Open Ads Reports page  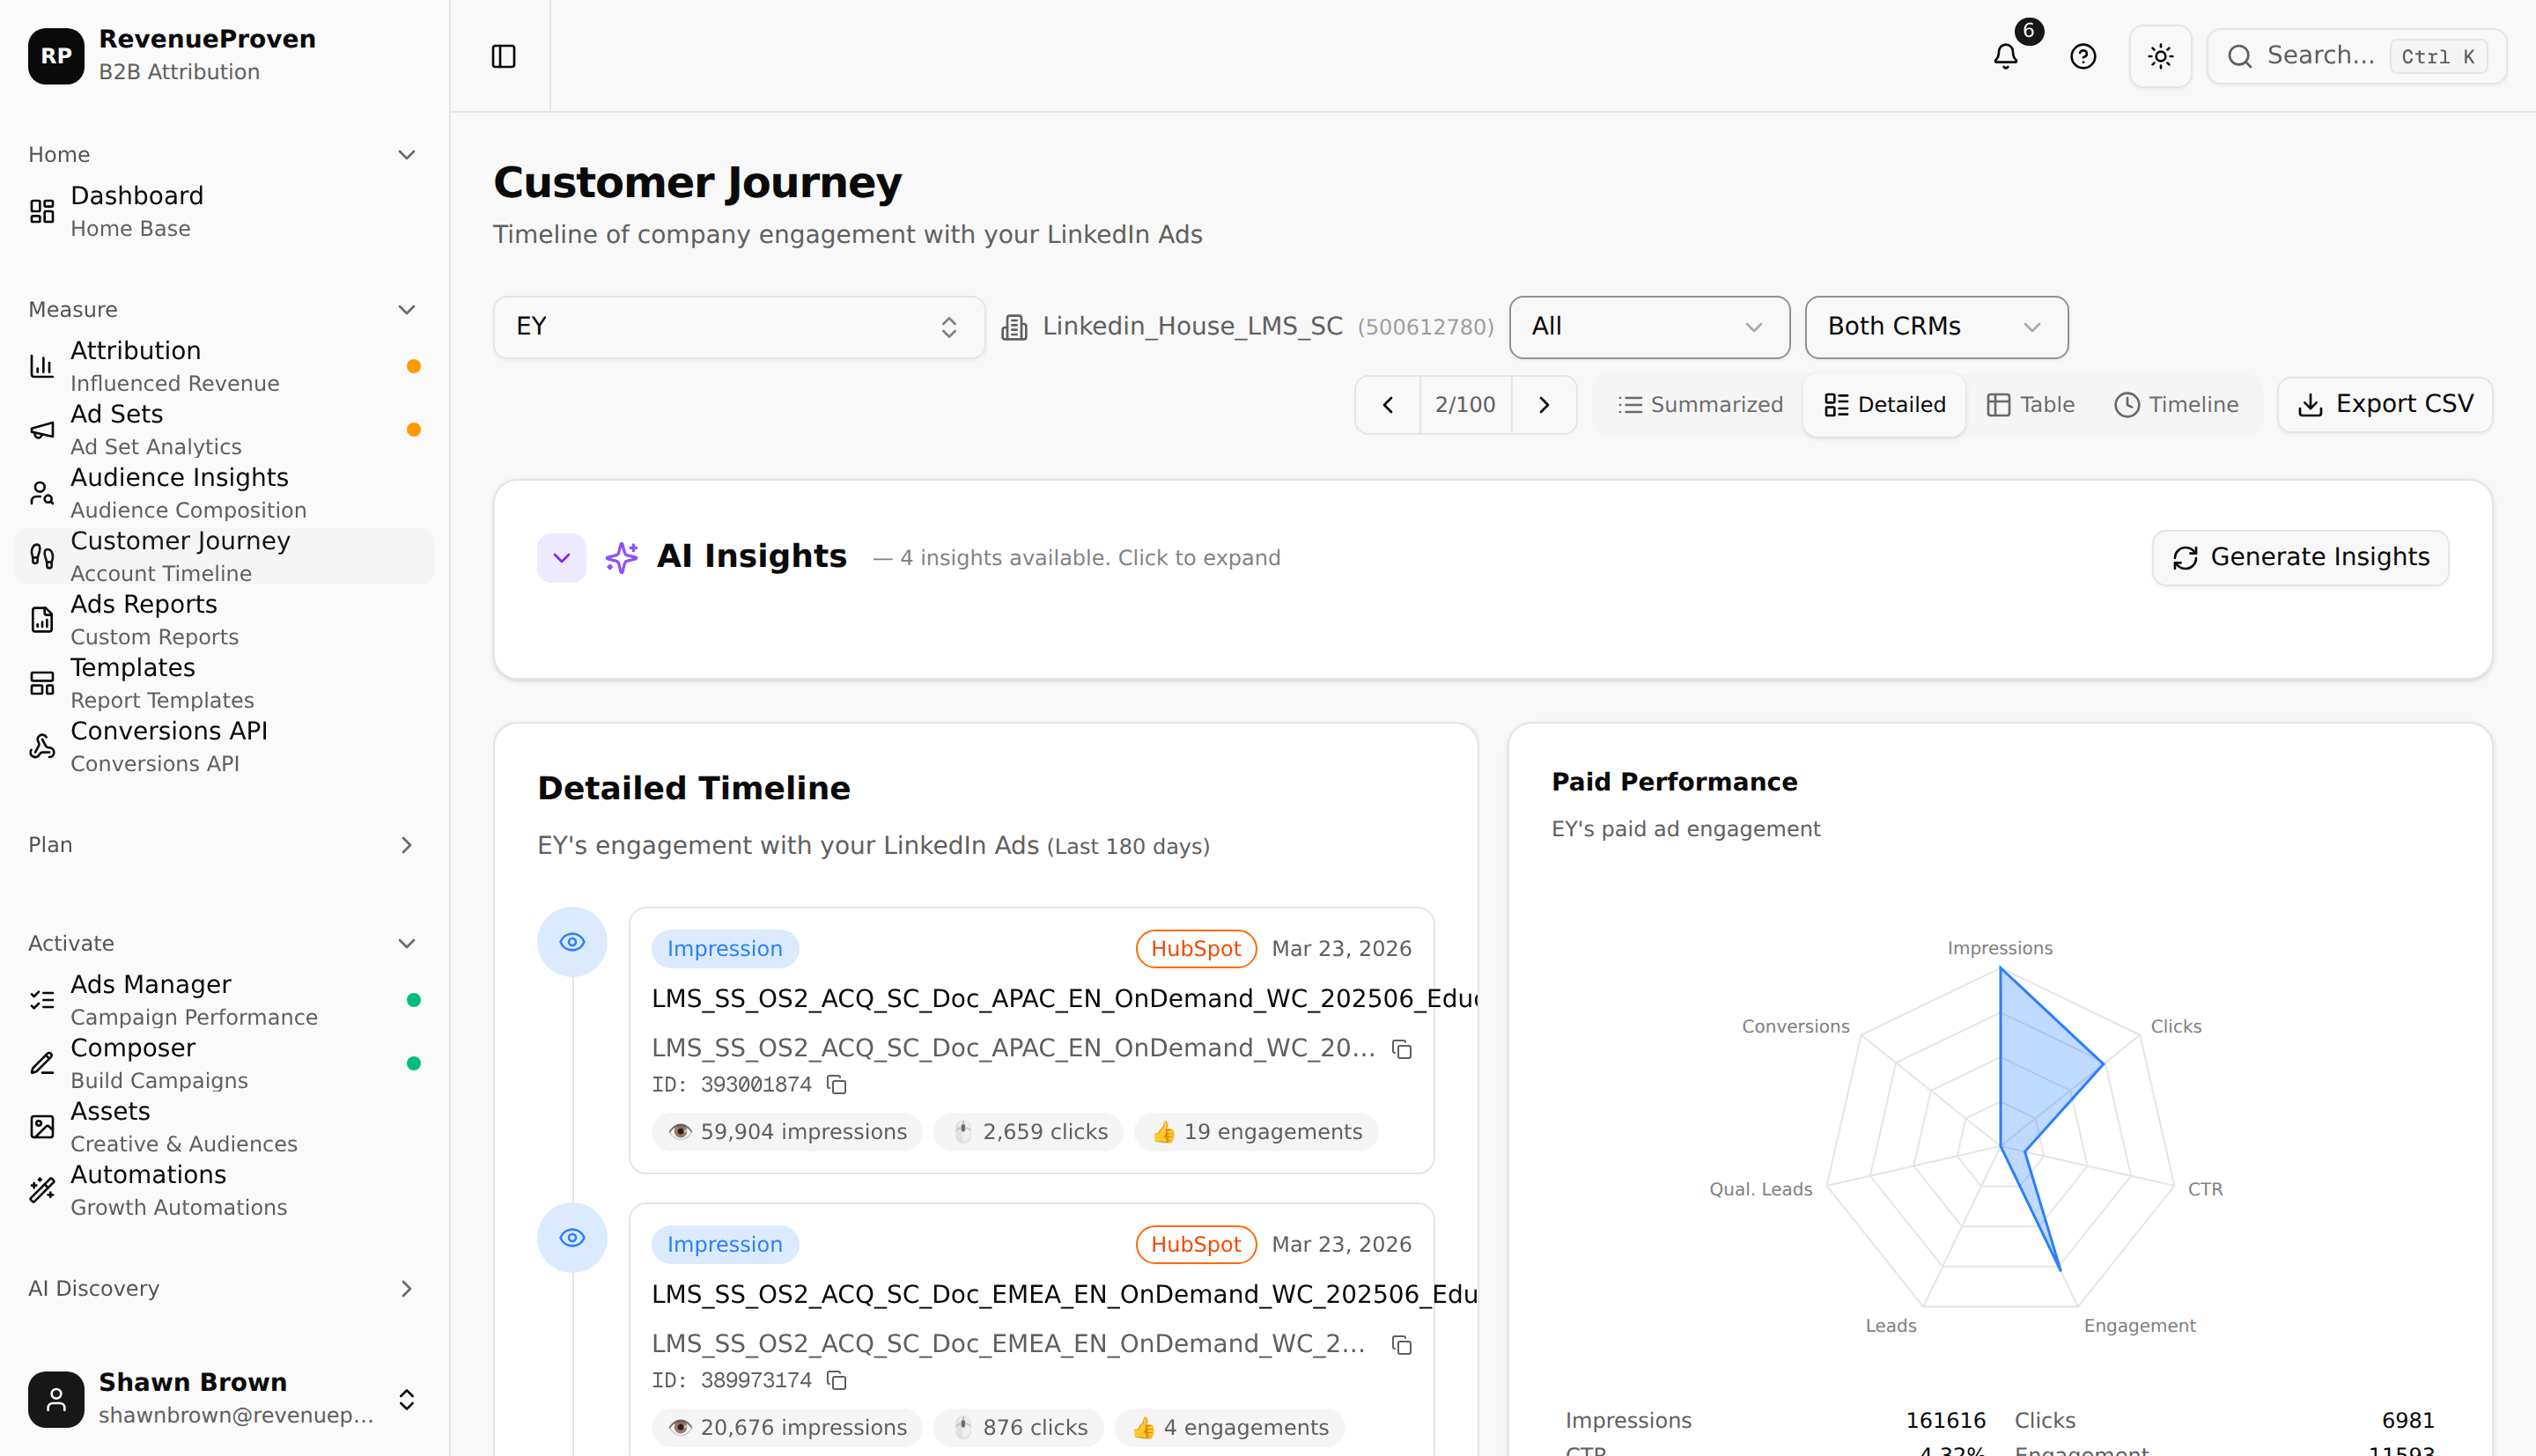coord(224,620)
